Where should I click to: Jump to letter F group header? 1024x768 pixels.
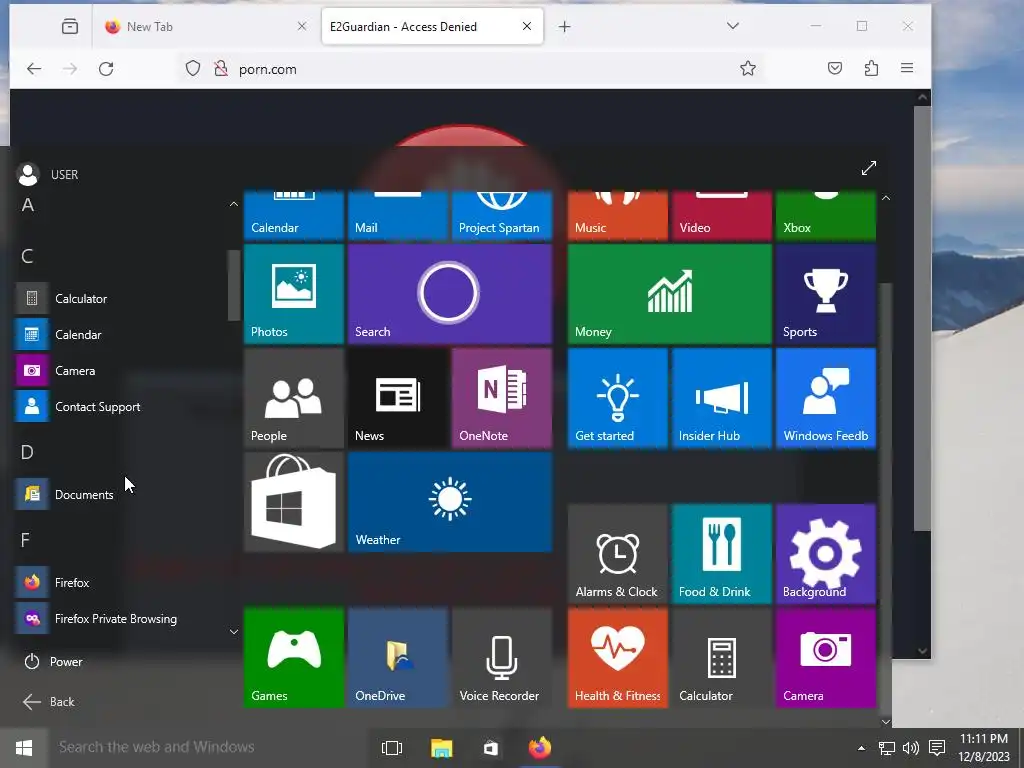click(25, 540)
